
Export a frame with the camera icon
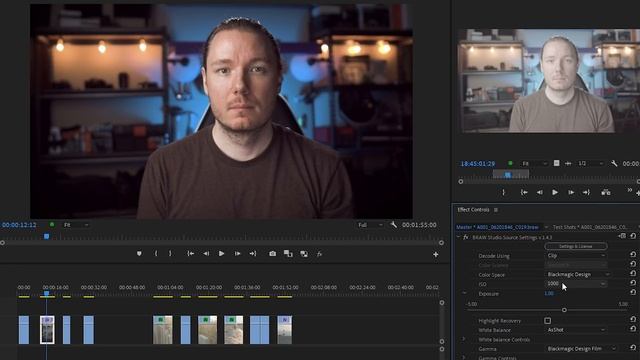(x=272, y=254)
